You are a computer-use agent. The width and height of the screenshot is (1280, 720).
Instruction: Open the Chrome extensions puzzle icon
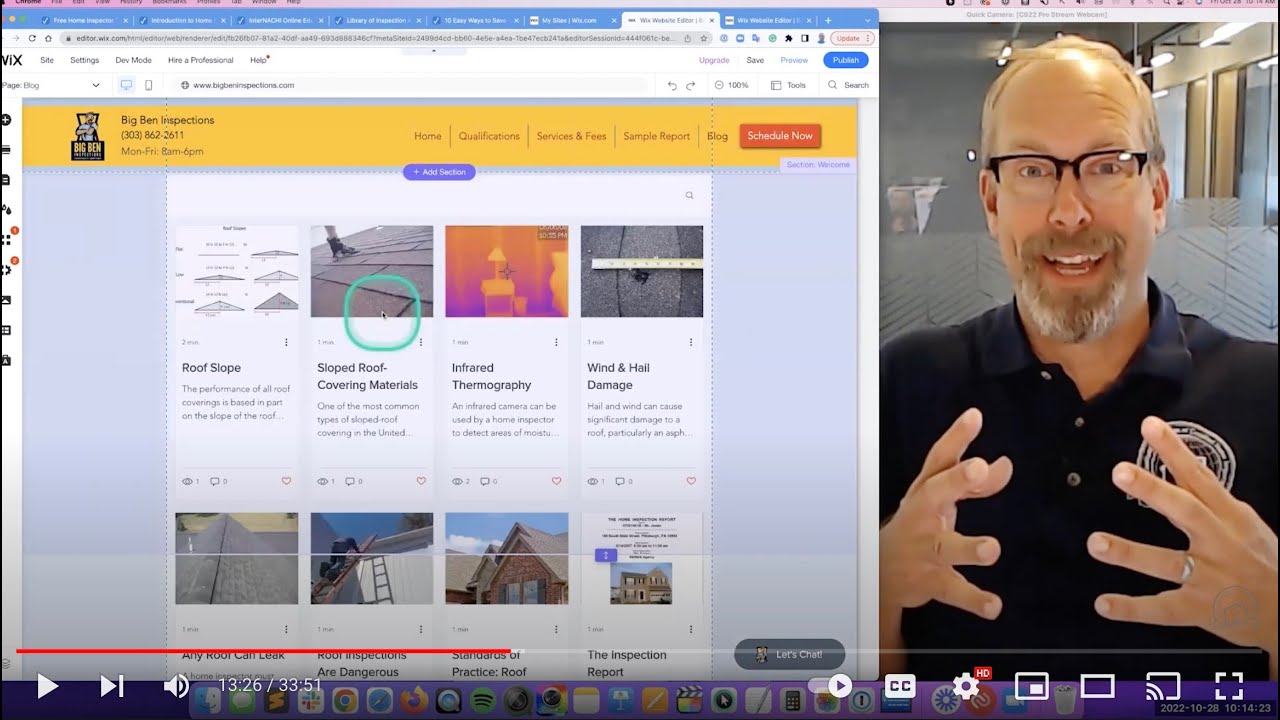coord(789,38)
